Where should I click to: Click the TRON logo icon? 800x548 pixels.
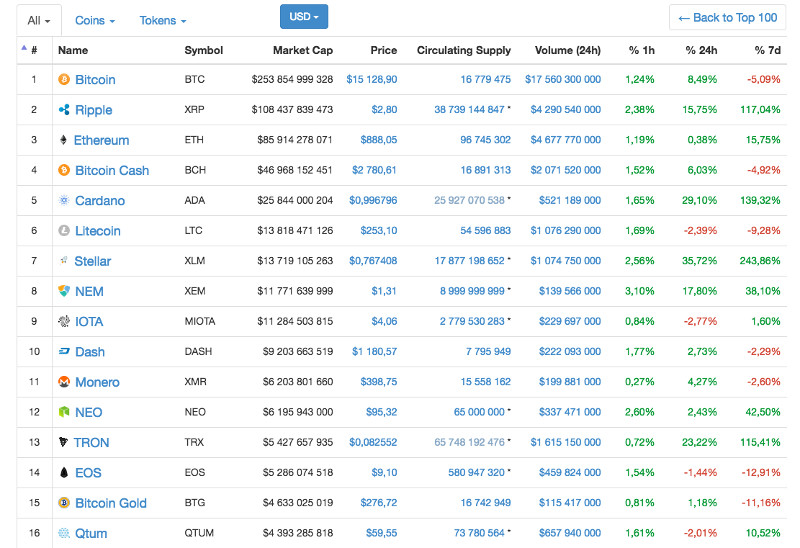pyautogui.click(x=63, y=442)
